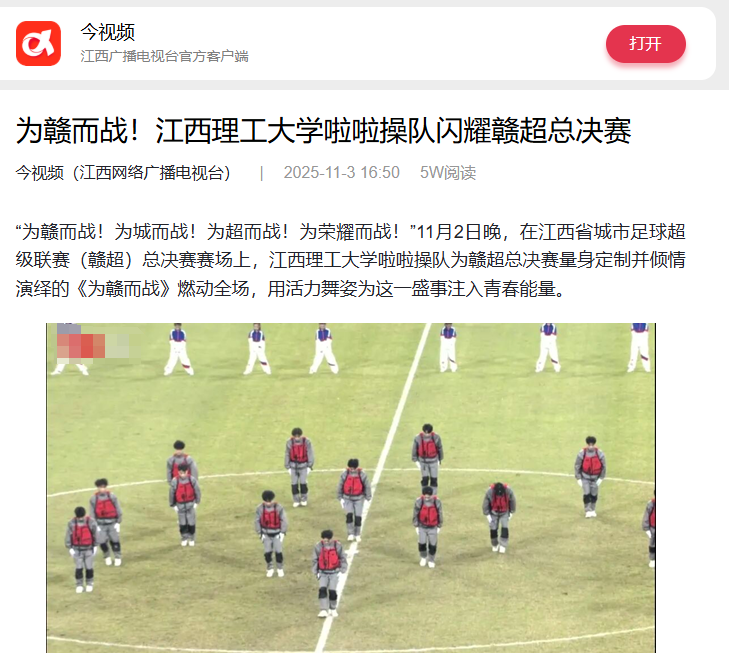
Task: Click the red 今视频 app logo
Action: (x=38, y=43)
